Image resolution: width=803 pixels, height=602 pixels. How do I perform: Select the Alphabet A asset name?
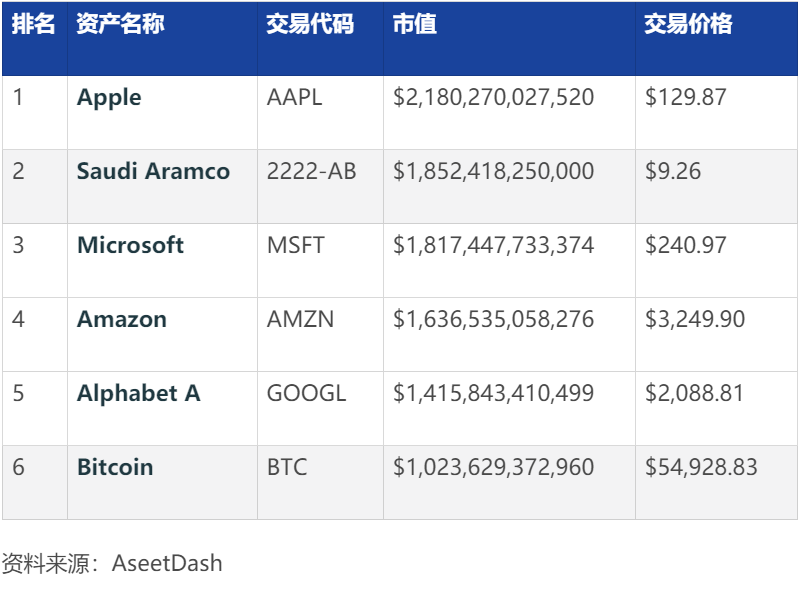tap(139, 394)
